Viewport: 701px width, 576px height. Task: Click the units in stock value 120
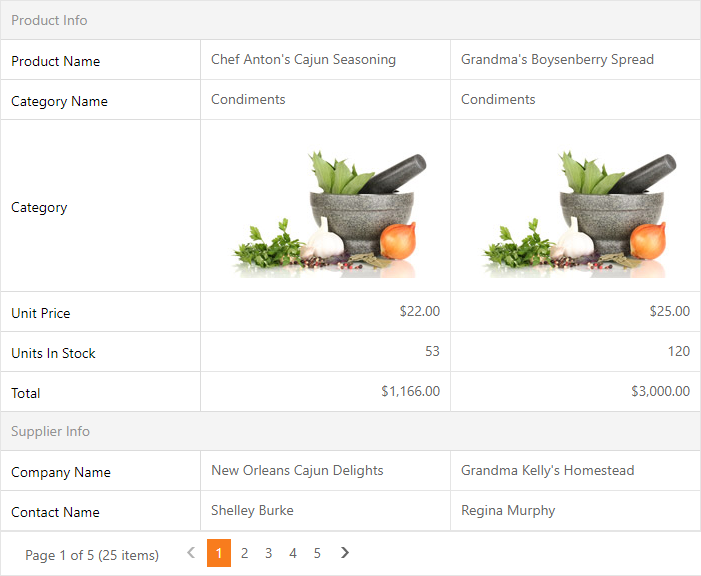(679, 351)
